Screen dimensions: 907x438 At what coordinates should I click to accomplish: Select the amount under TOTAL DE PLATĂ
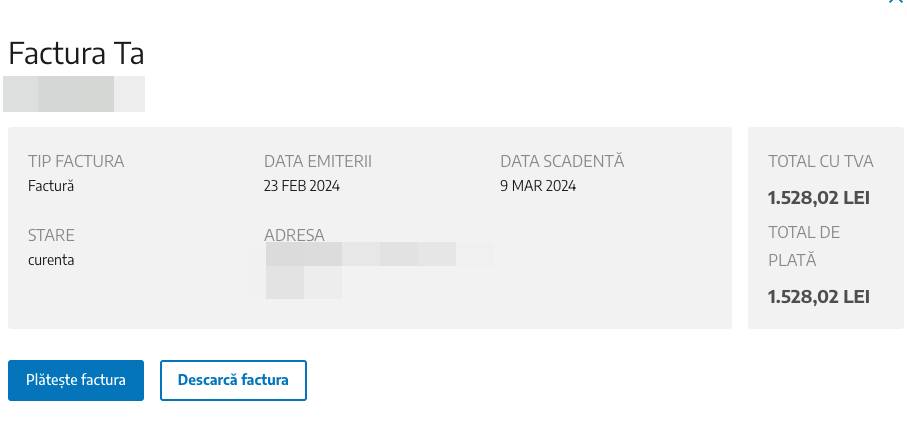click(819, 297)
